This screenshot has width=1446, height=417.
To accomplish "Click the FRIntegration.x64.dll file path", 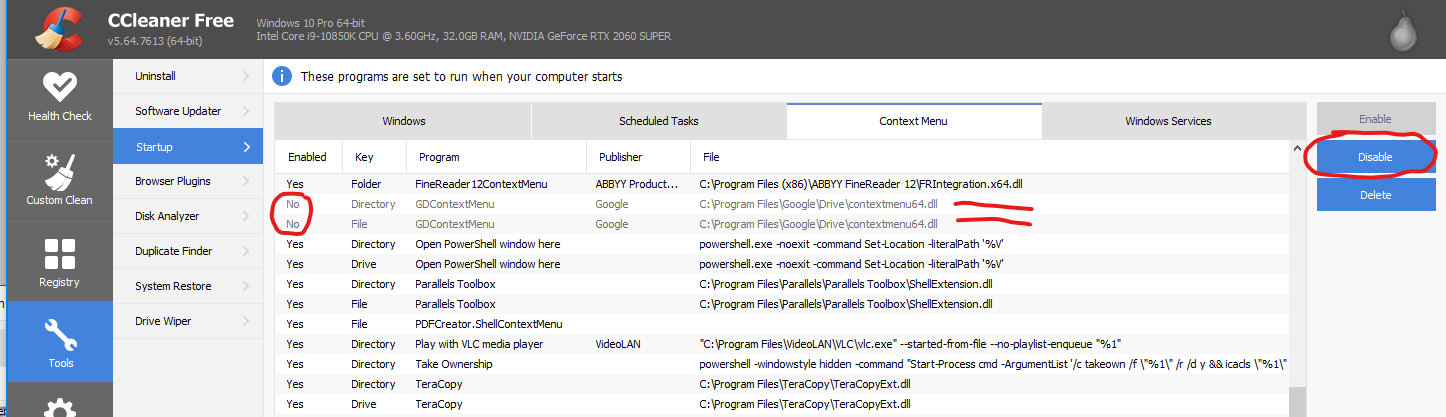I will click(860, 184).
